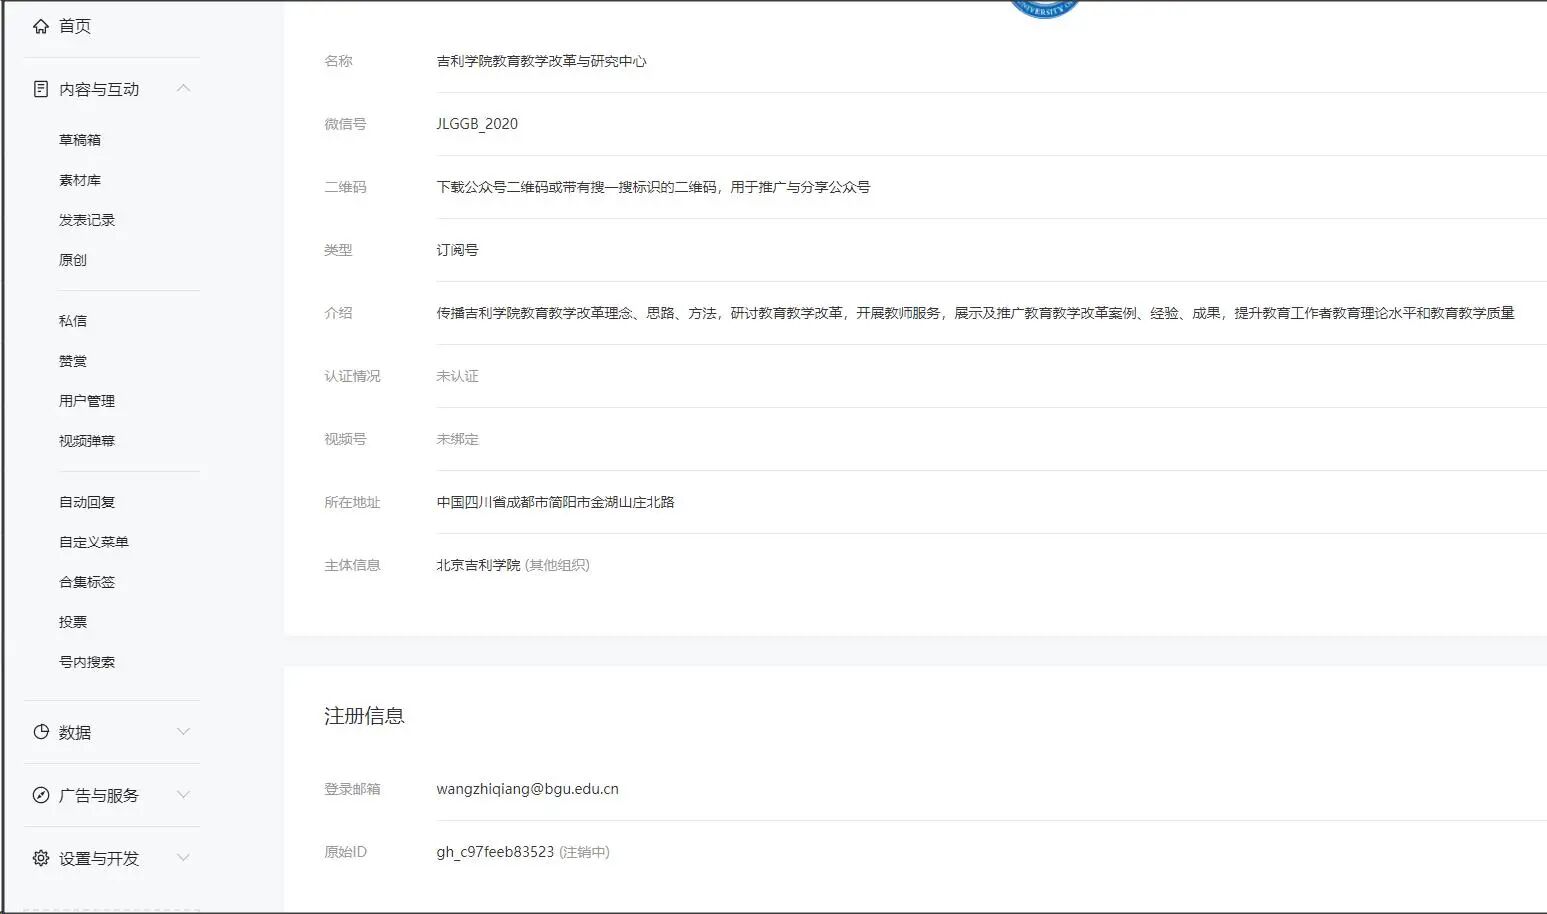1547x914 pixels.
Task: Open 赞赏 in the sidebar
Action: 73,361
